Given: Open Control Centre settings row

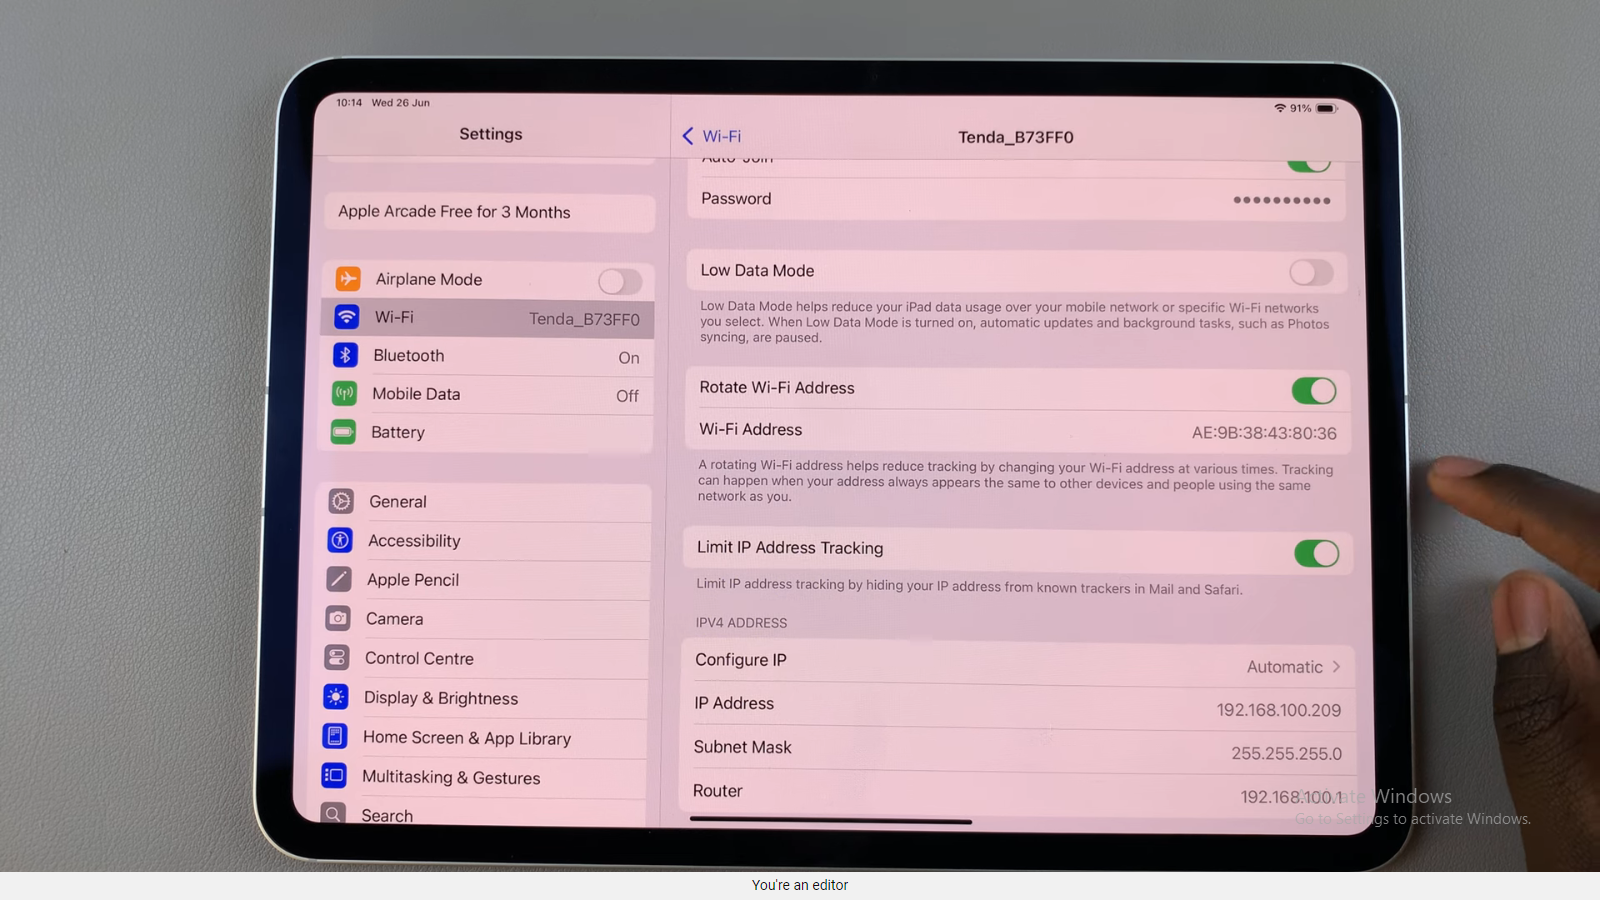Looking at the screenshot, I should pyautogui.click(x=480, y=658).
